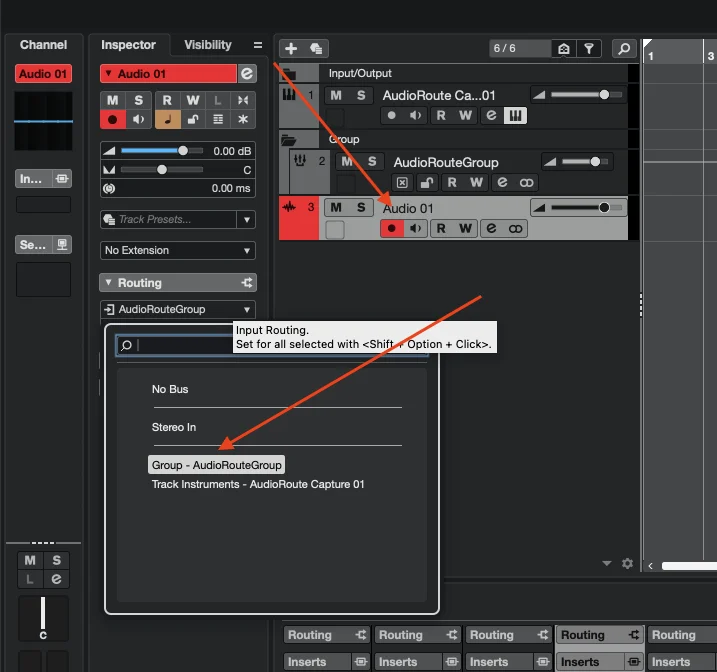
Task: Open channel settings e on AudioRouteGroup track
Action: pos(502,182)
